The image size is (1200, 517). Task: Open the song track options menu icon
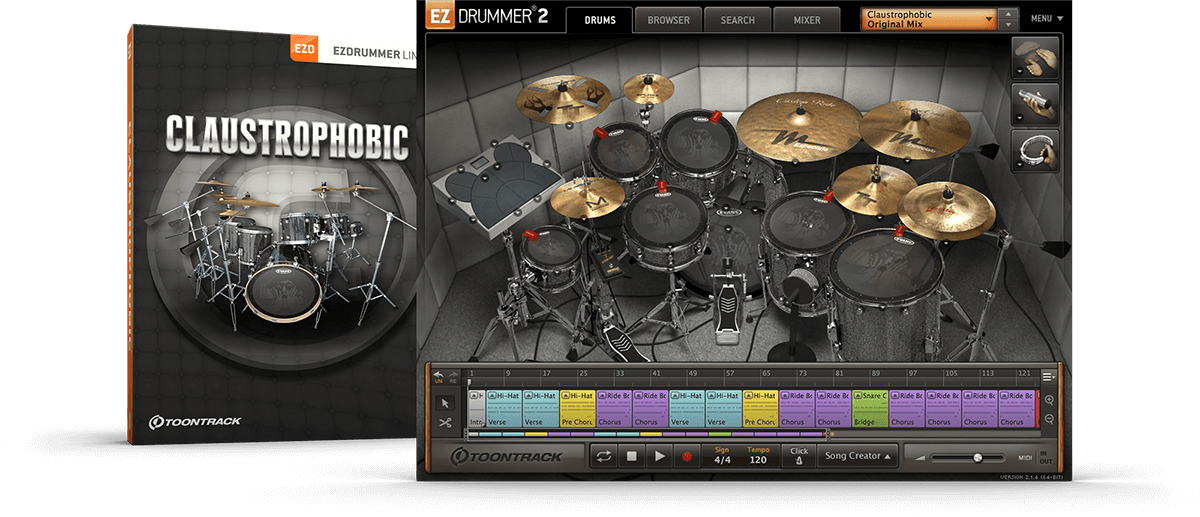(1048, 376)
